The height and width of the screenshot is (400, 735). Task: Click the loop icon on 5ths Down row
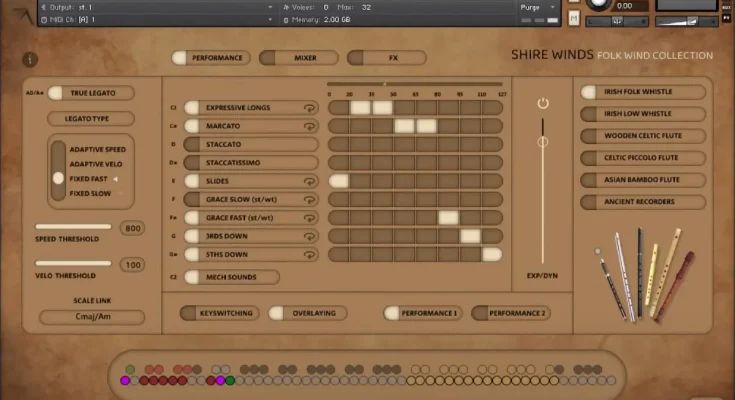click(x=310, y=254)
